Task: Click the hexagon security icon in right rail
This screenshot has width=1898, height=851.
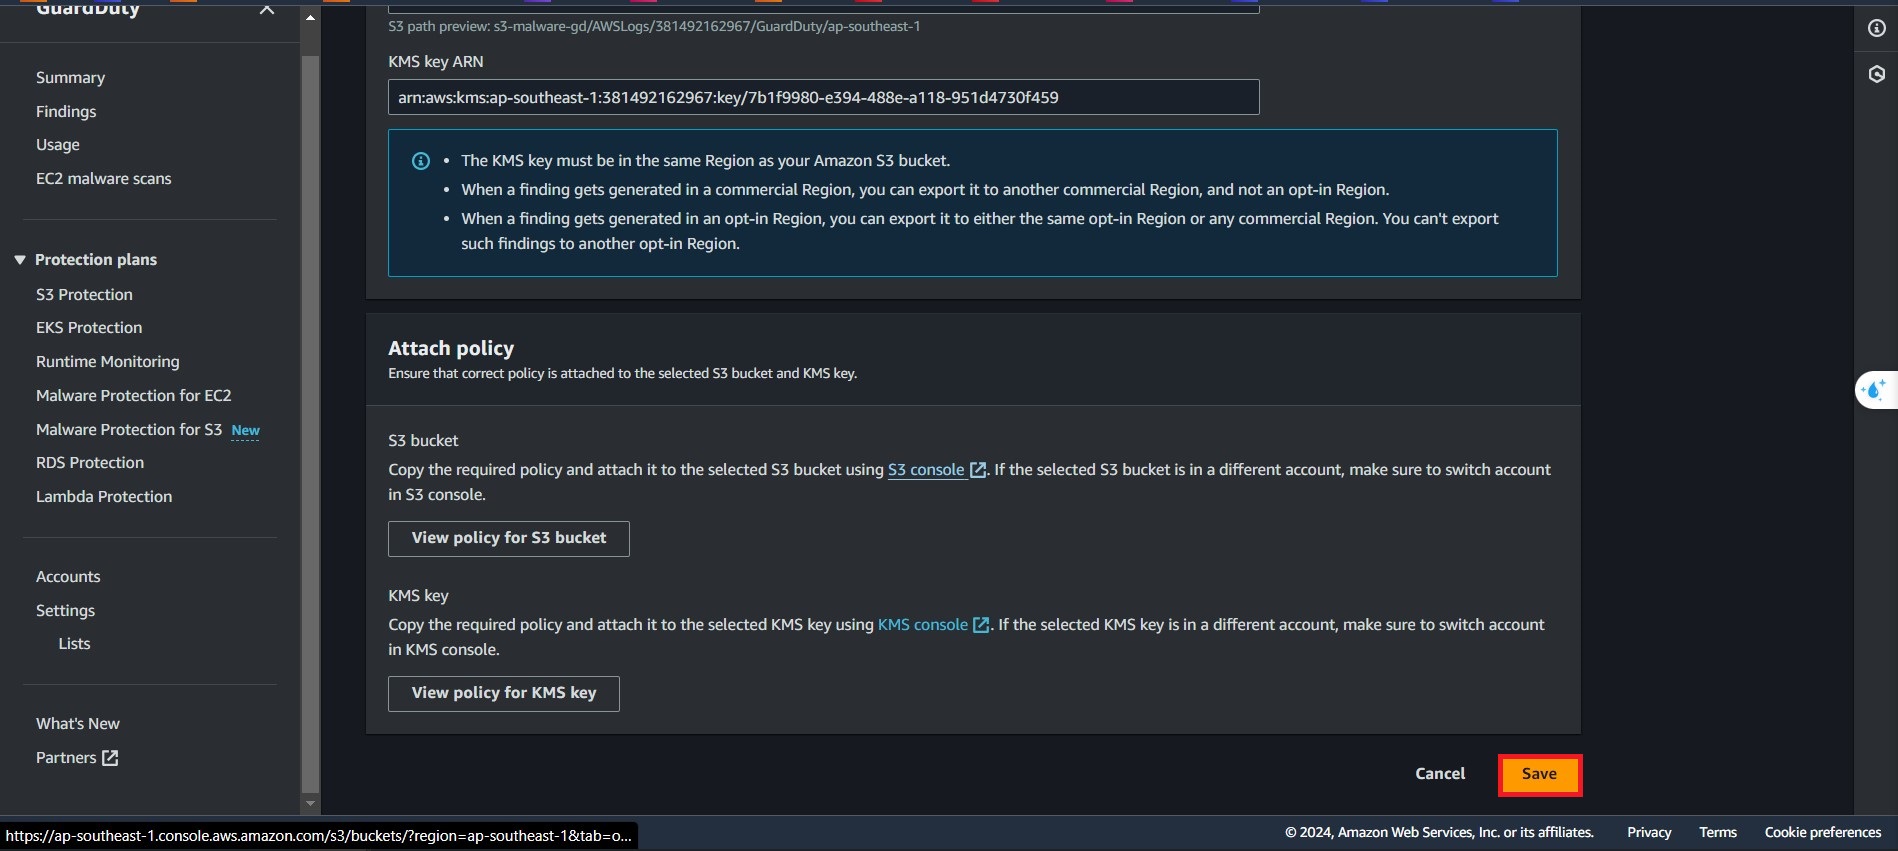Action: point(1876,74)
